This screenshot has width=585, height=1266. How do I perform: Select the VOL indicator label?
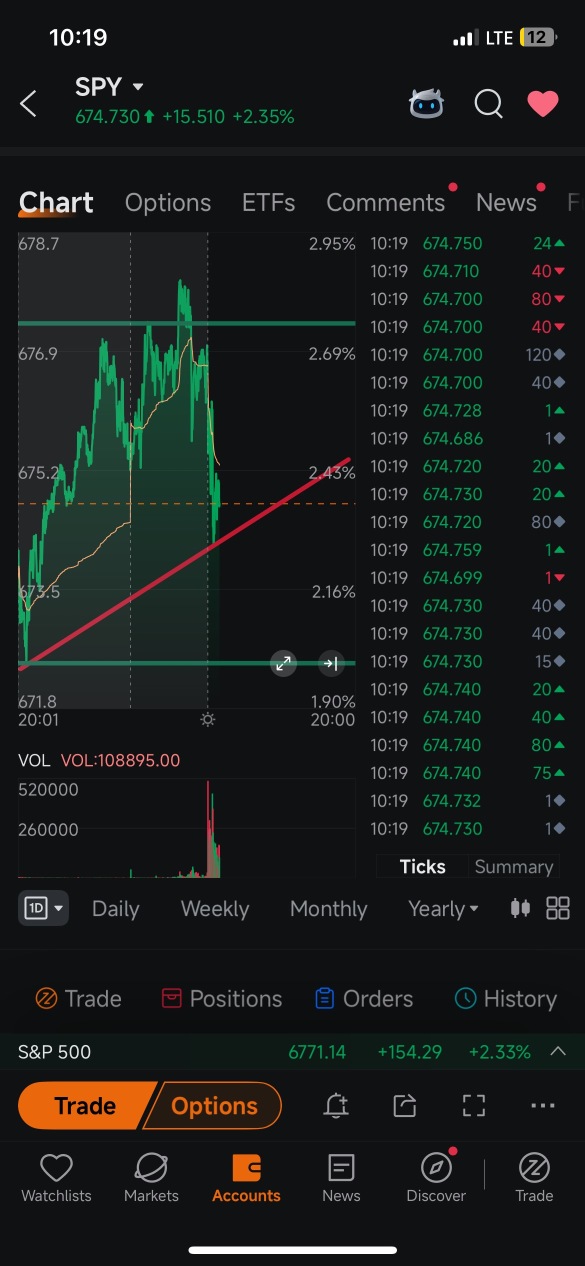(x=34, y=760)
